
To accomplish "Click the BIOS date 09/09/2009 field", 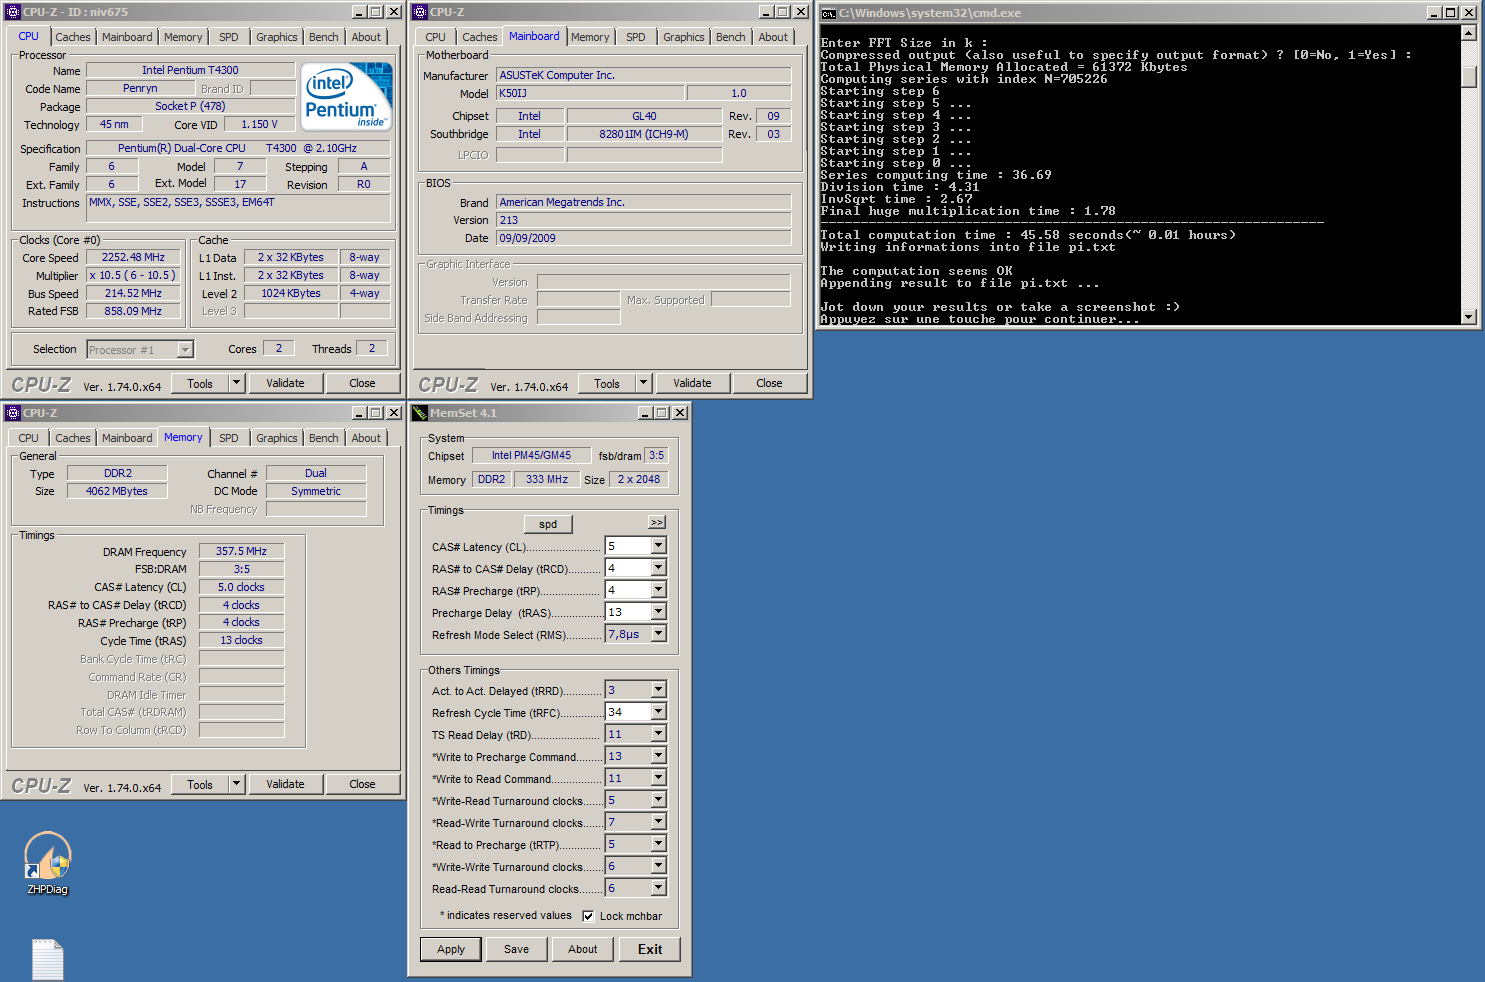I will tap(643, 238).
